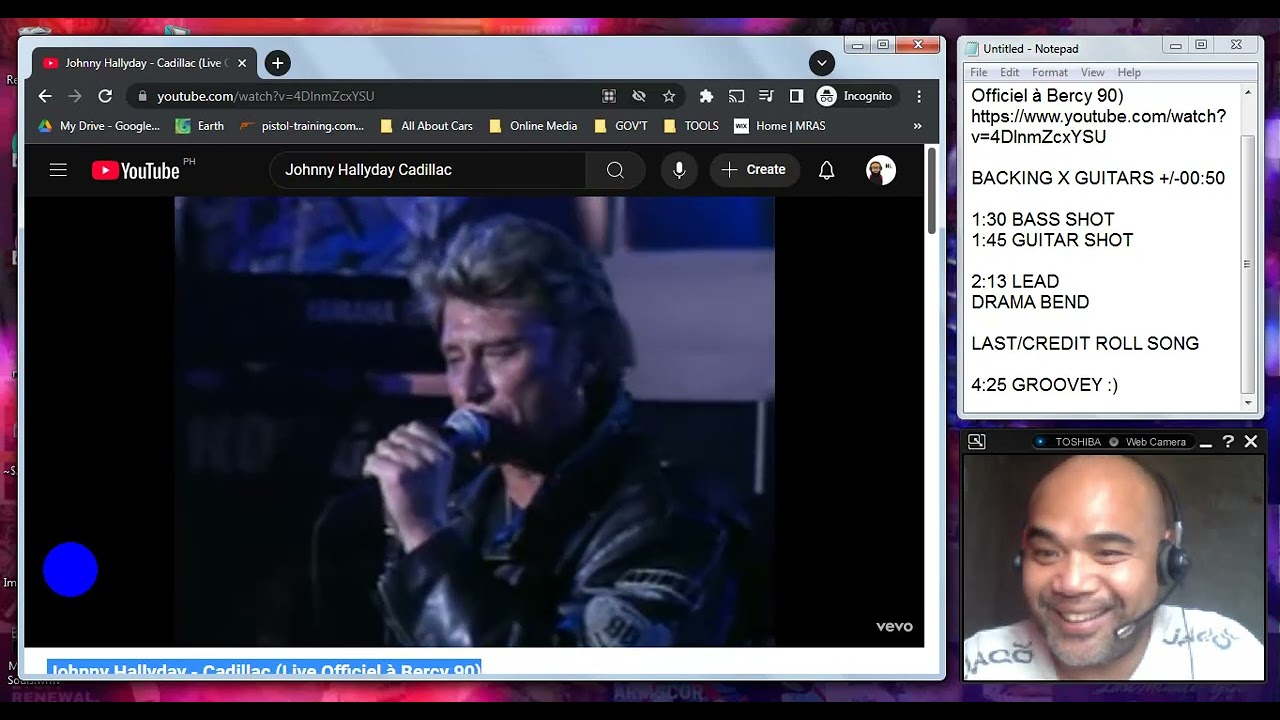Expand the All About Cars bookmark folder
The width and height of the screenshot is (1280, 720).
pyautogui.click(x=426, y=126)
